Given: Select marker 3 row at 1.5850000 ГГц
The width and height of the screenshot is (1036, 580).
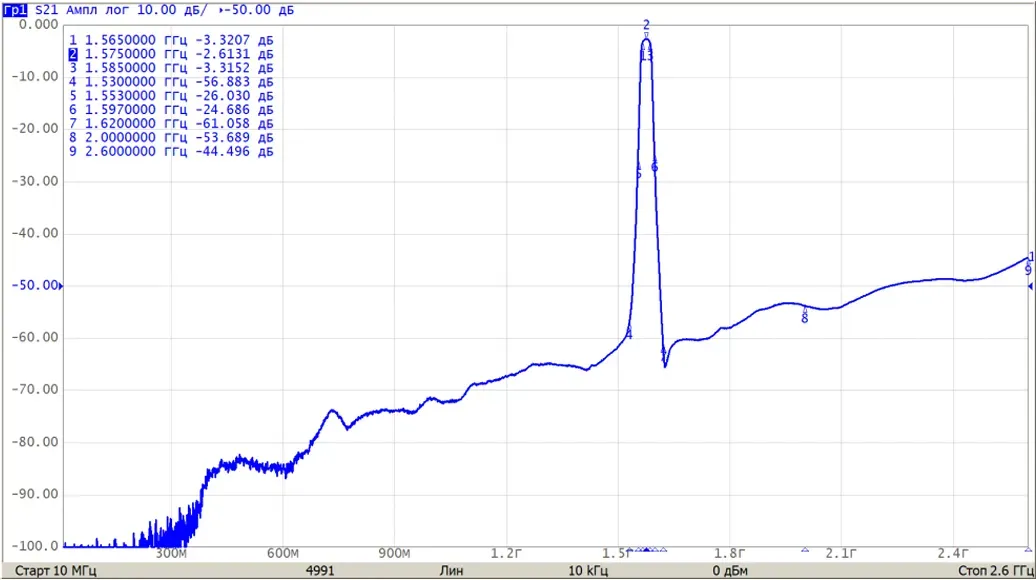Looking at the screenshot, I should click(x=171, y=68).
